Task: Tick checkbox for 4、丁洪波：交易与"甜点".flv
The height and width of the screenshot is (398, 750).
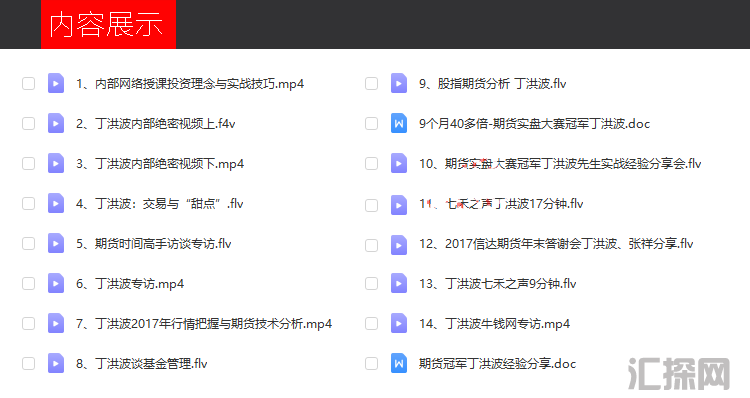Action: tap(29, 203)
